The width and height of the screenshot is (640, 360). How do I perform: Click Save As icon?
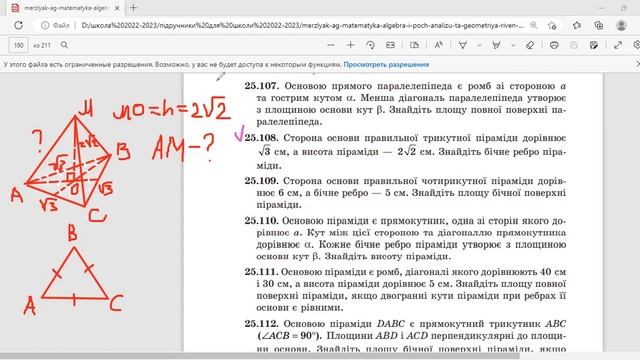594,45
